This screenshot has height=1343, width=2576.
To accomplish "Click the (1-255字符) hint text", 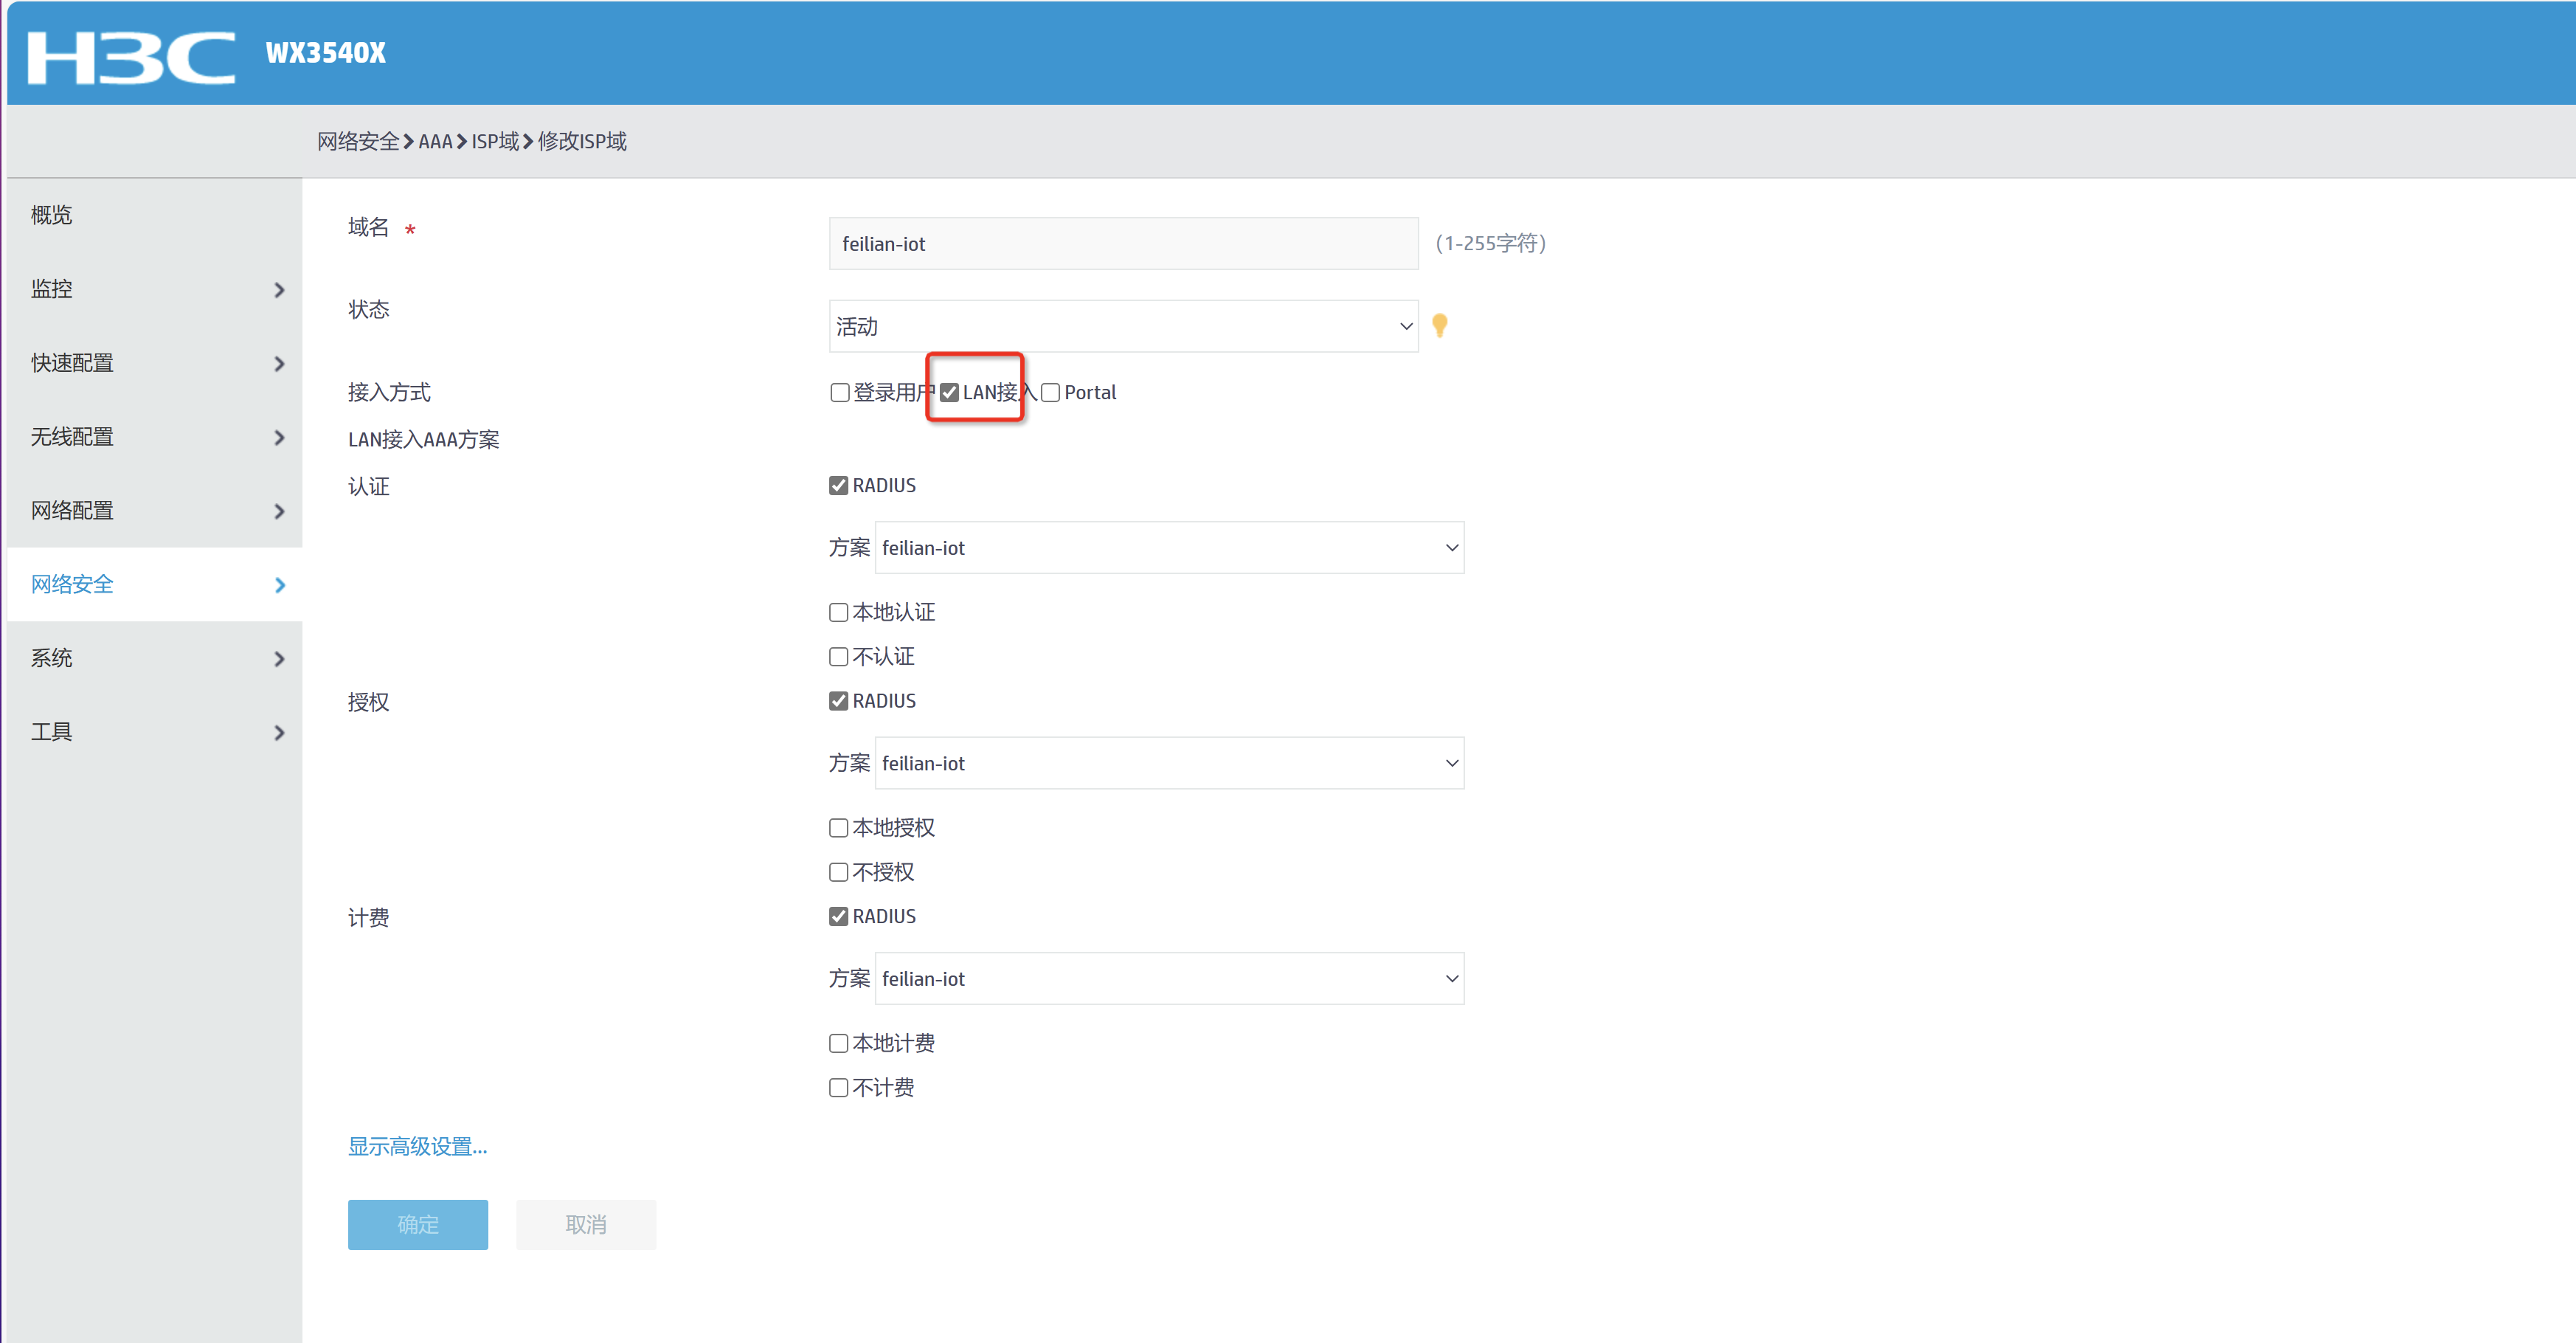I will click(1490, 244).
